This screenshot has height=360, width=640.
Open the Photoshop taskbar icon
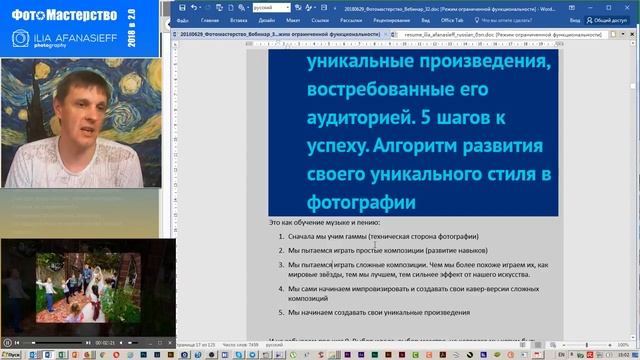point(144,355)
